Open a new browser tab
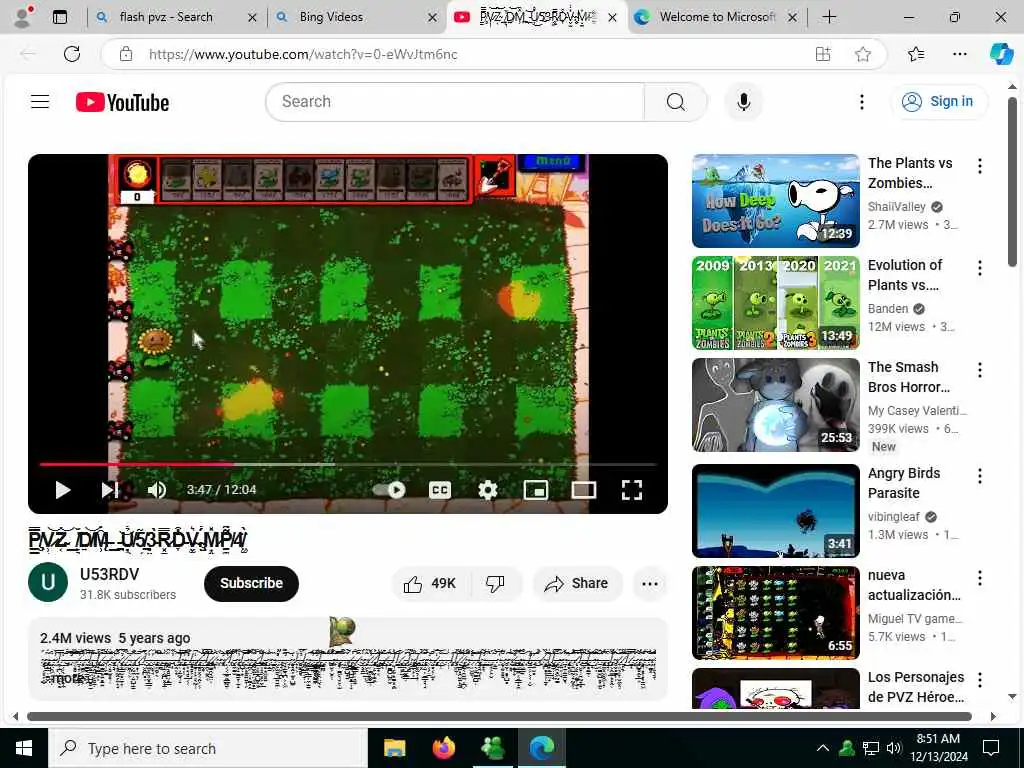The image size is (1024, 768). click(x=829, y=17)
